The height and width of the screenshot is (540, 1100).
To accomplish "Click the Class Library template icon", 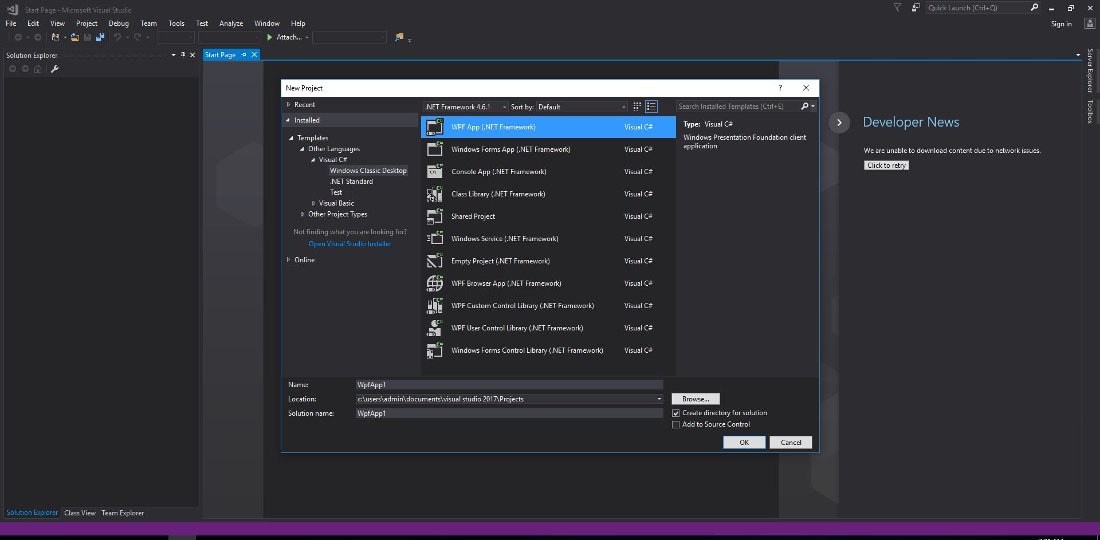I will (435, 194).
